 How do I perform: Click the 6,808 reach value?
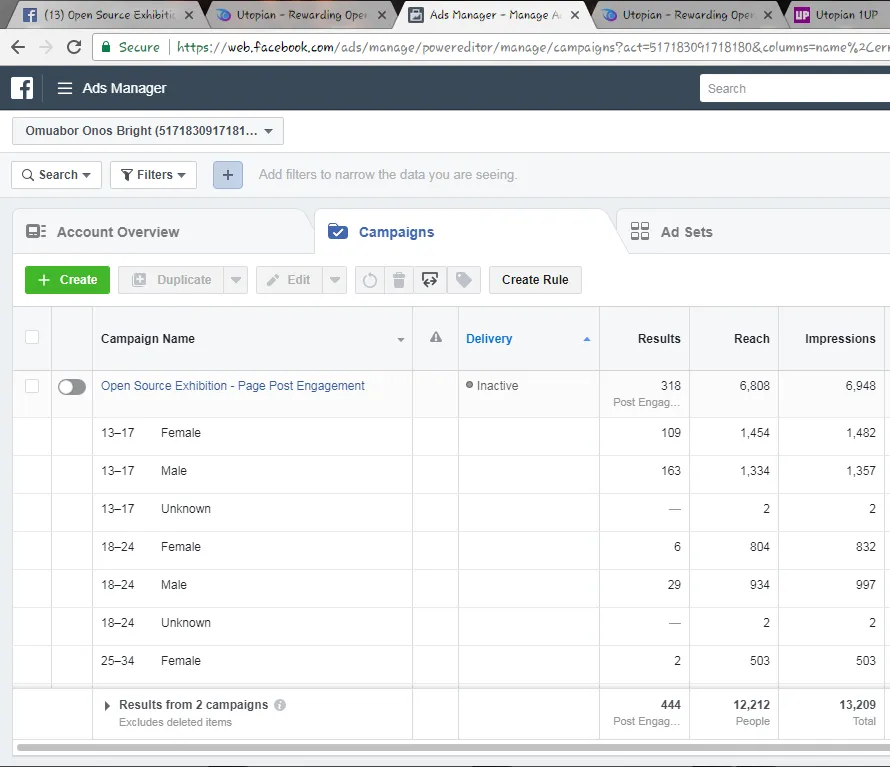click(x=754, y=385)
